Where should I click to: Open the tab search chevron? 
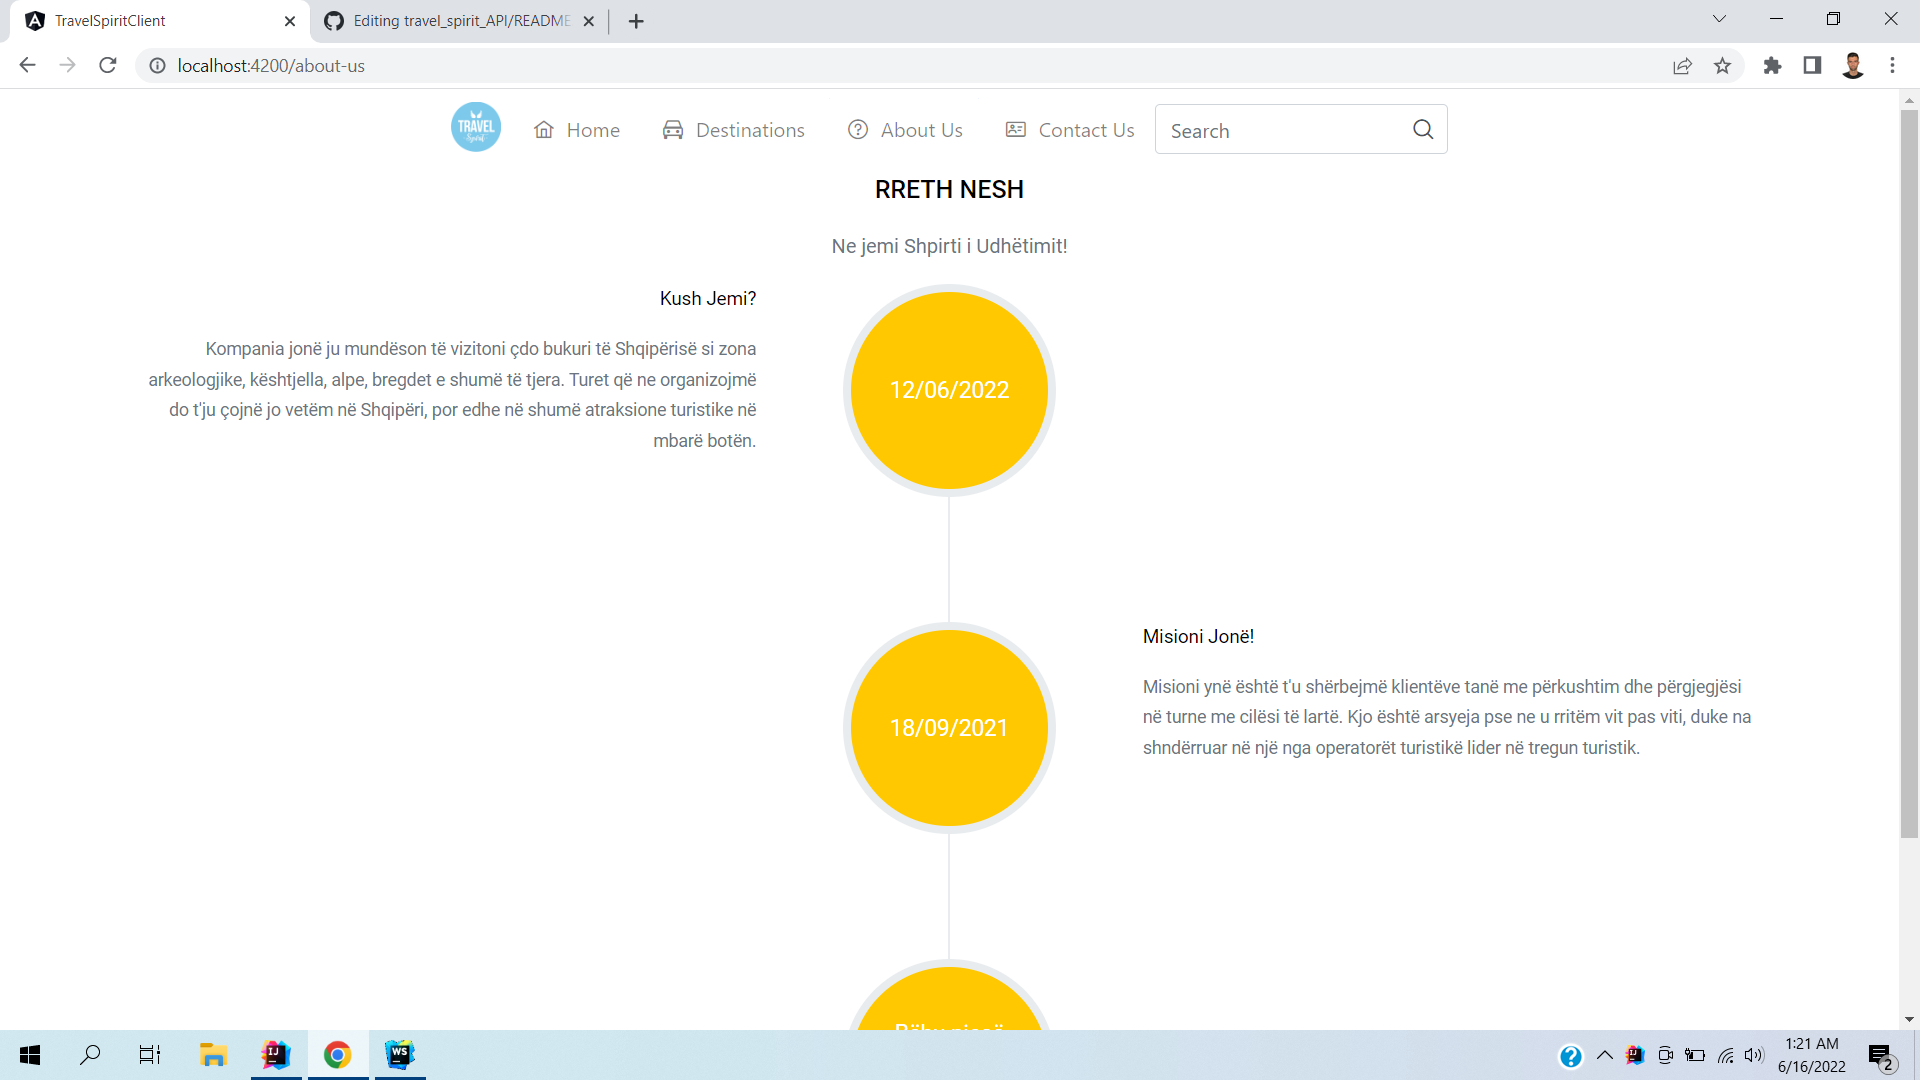tap(1719, 19)
